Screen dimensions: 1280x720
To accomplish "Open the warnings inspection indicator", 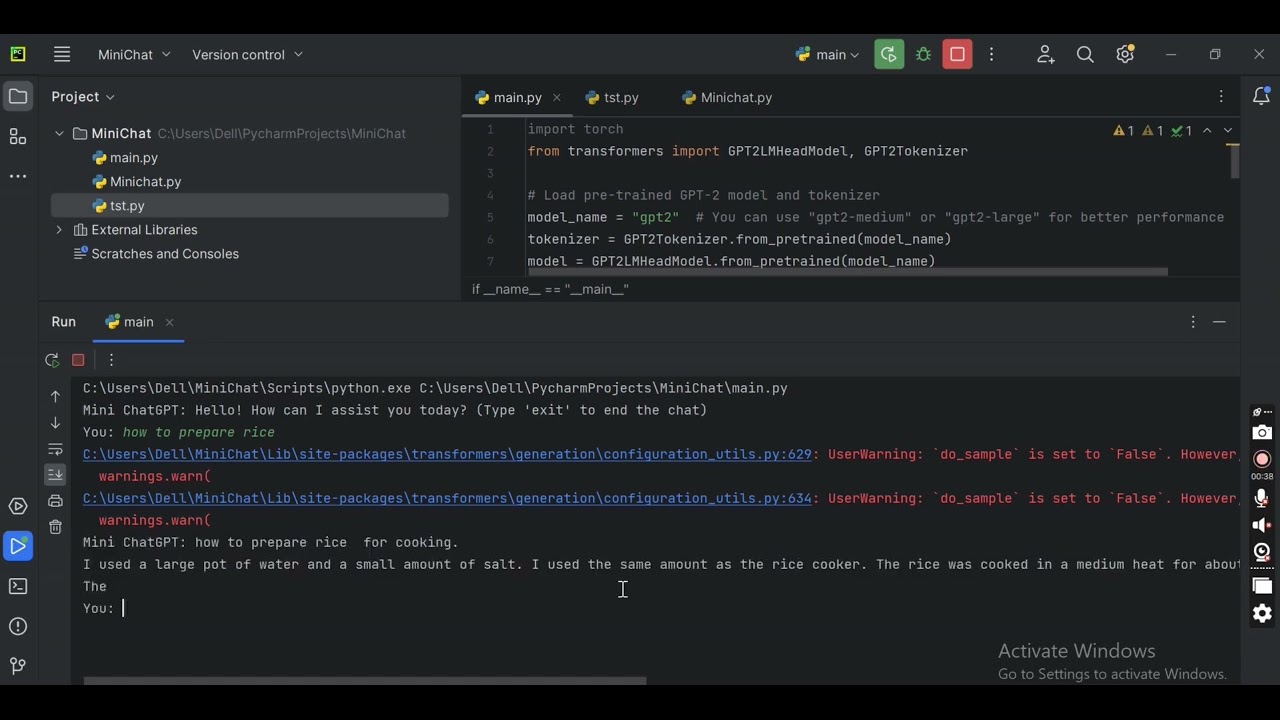I will click(x=1152, y=131).
